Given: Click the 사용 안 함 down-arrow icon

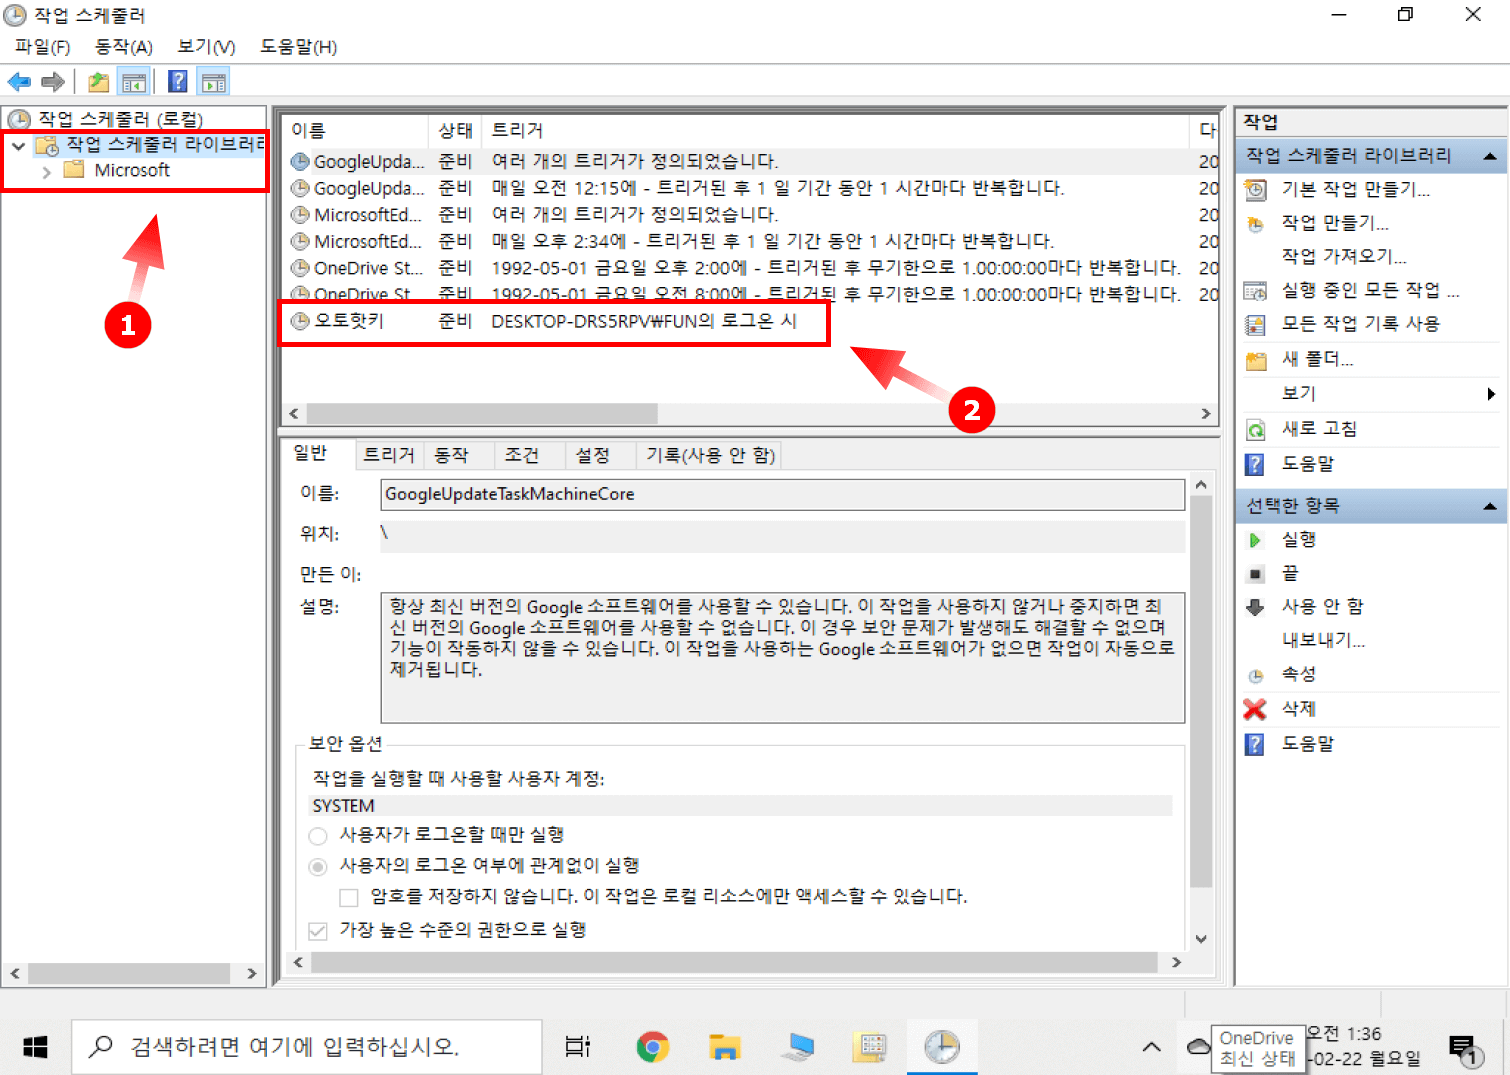Looking at the screenshot, I should (x=1255, y=607).
